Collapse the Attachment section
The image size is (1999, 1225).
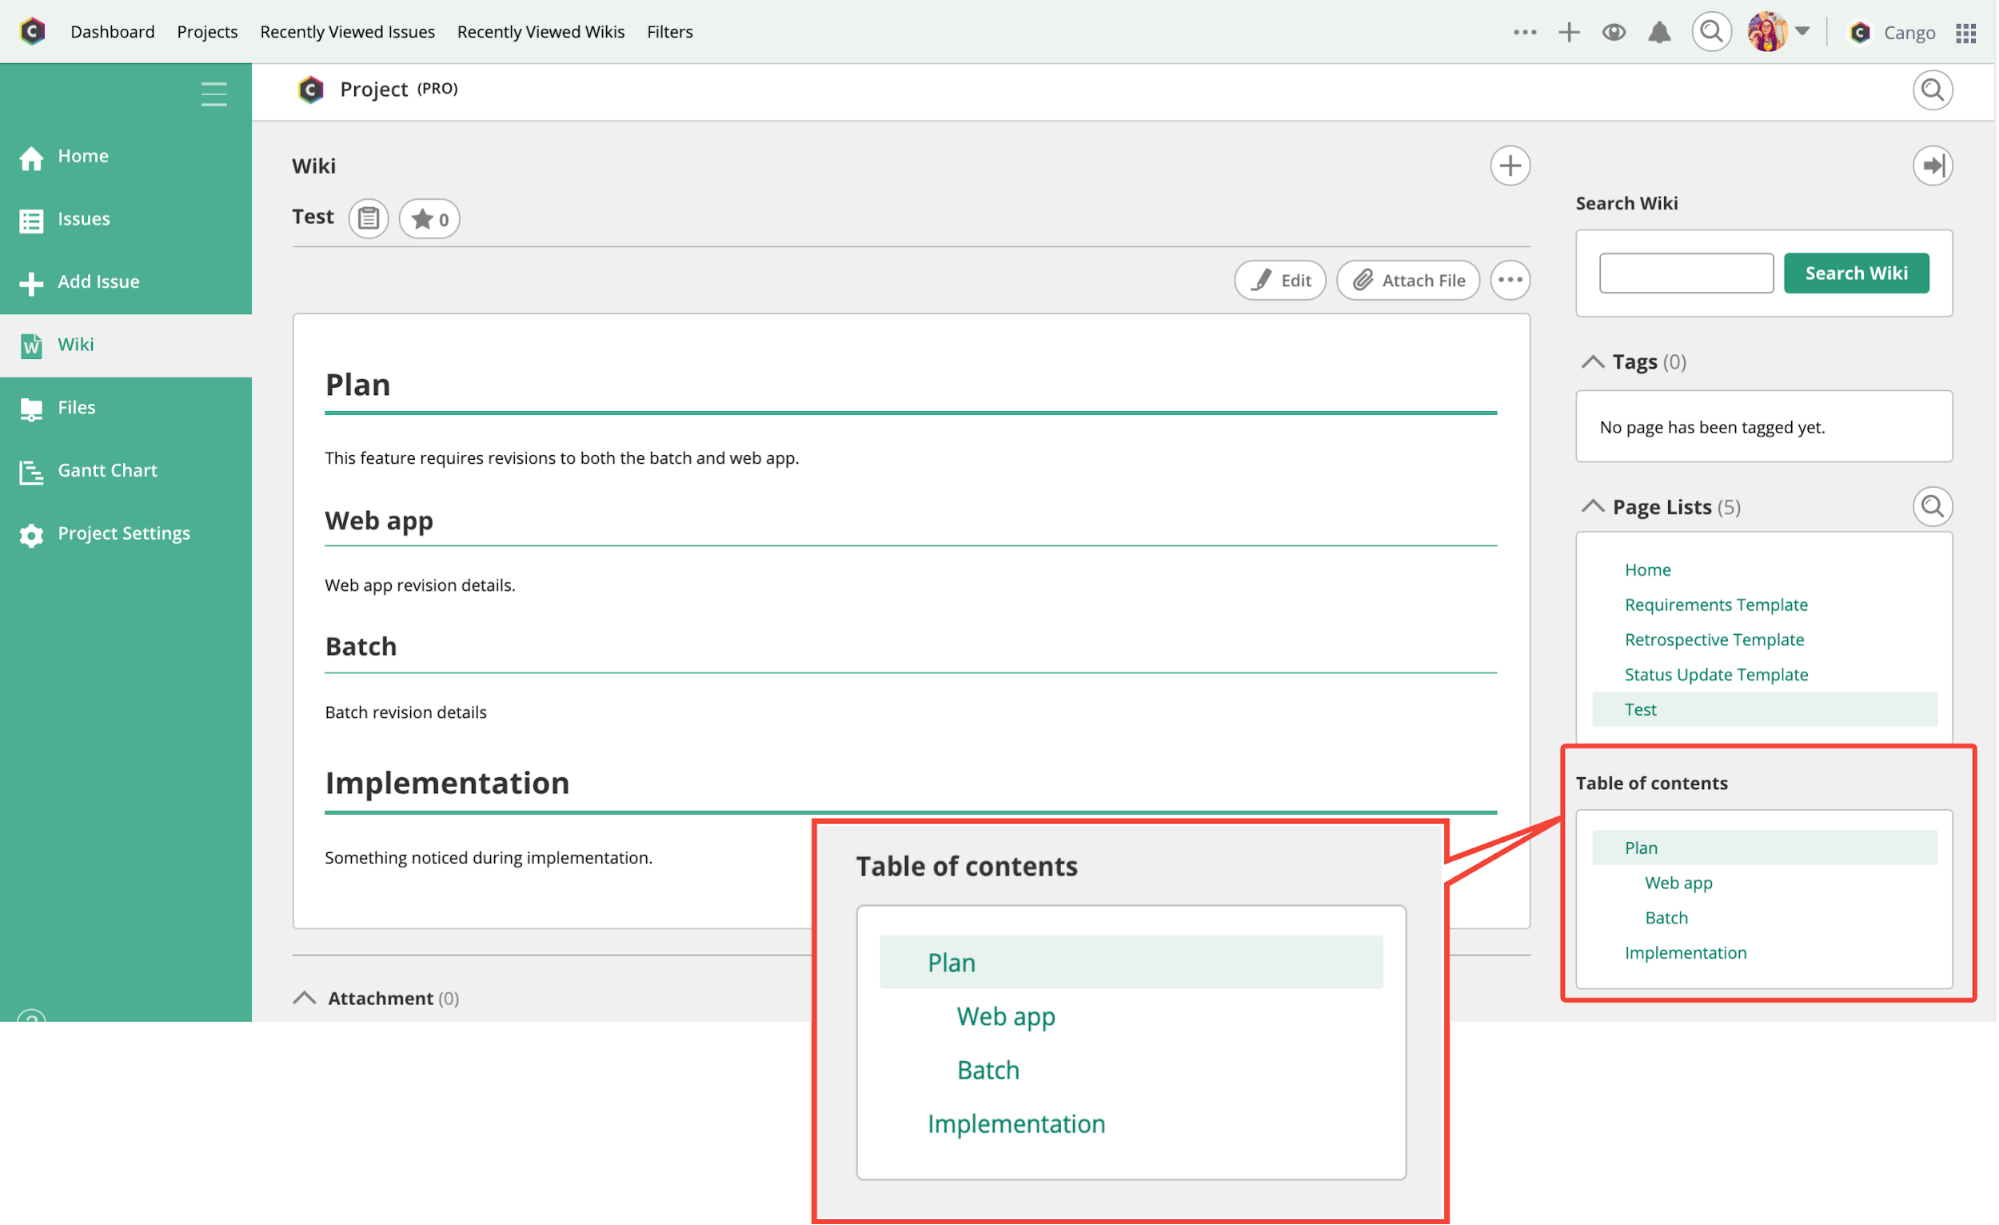[304, 998]
